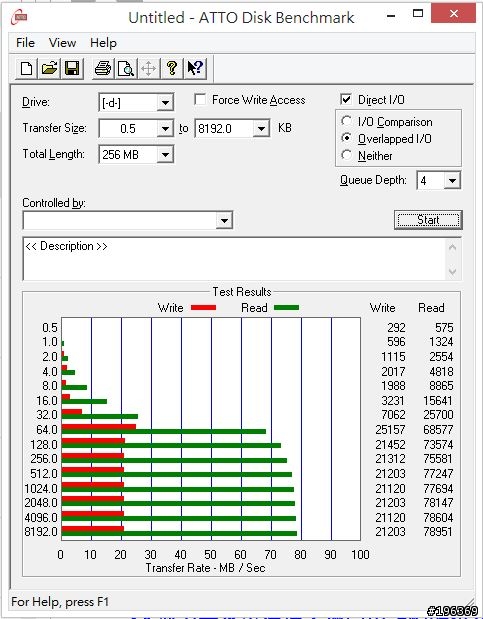
Task: Select the Neither radio button
Action: (x=346, y=155)
